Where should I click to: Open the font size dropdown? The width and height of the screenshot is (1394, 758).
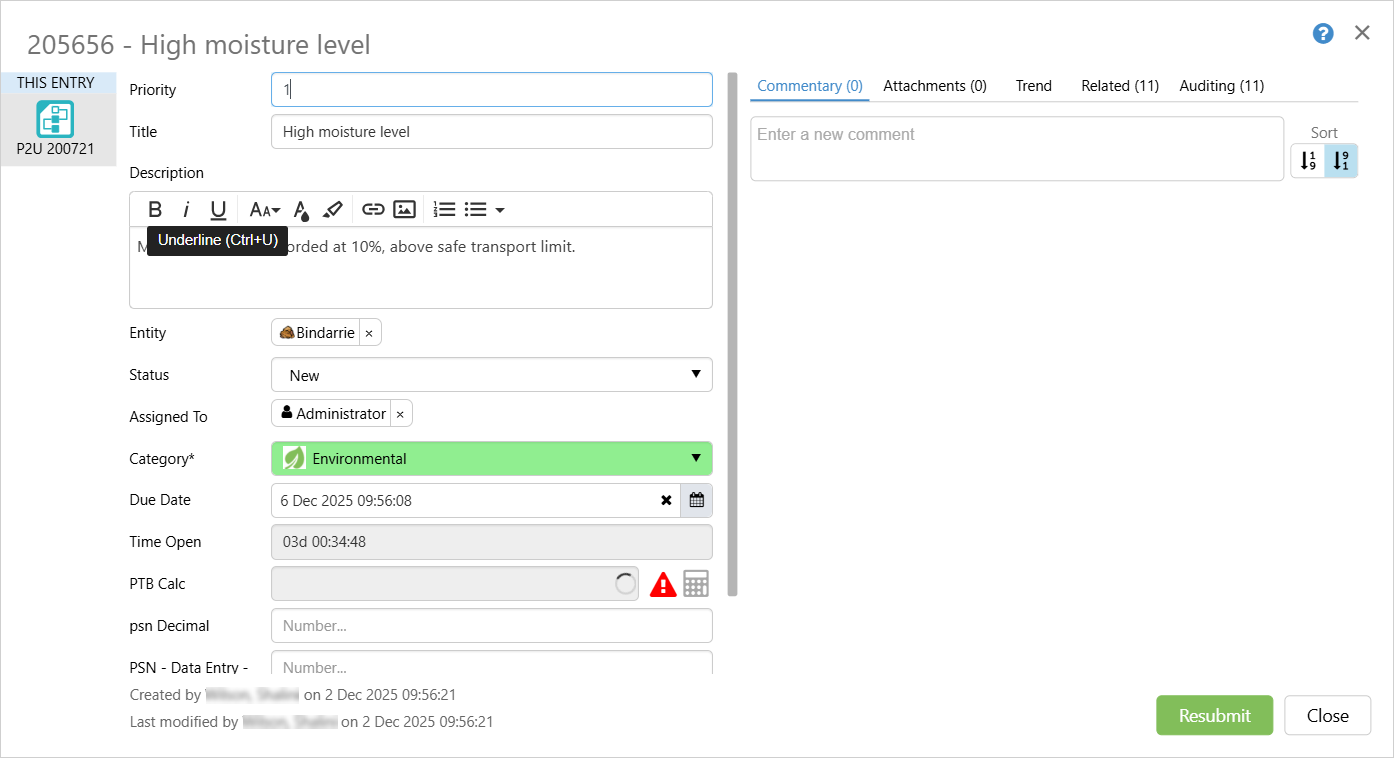(x=264, y=209)
